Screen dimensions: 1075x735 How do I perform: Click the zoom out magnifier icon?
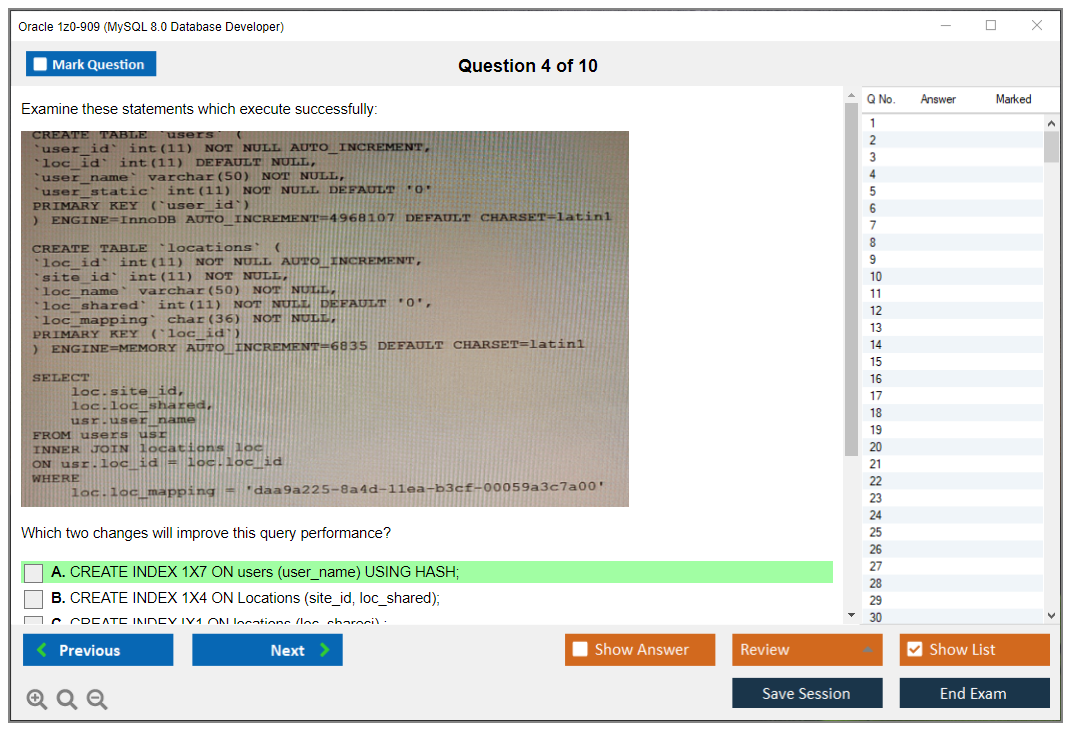point(97,700)
